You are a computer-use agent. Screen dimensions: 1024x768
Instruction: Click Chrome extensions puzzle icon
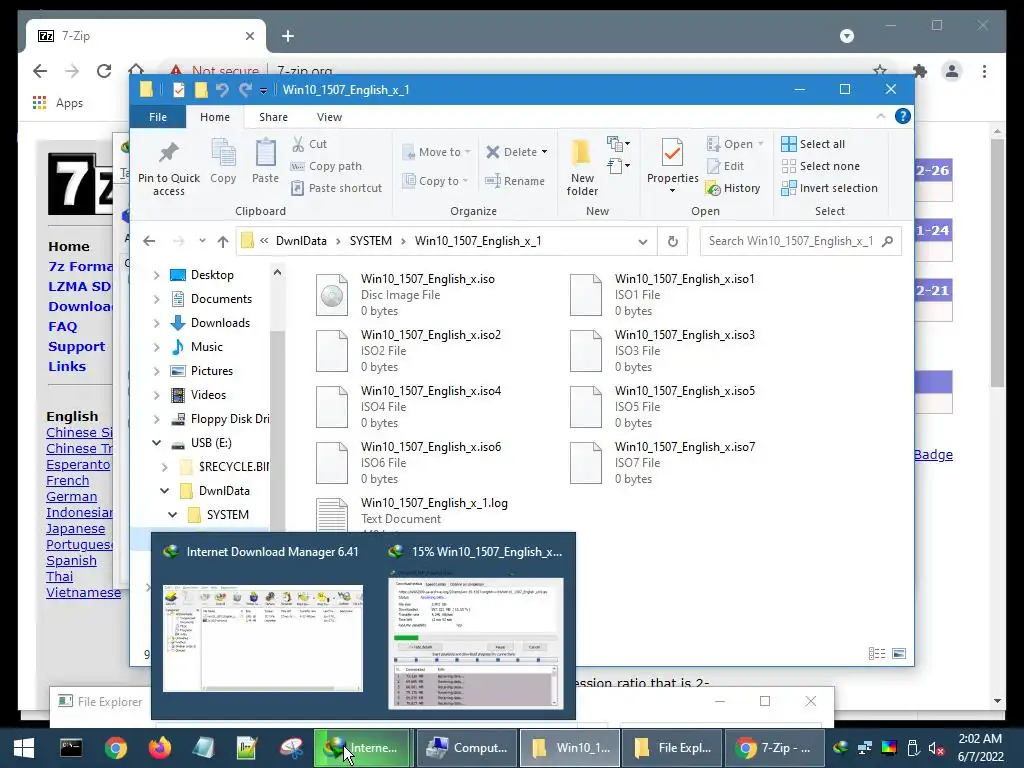[x=920, y=71]
